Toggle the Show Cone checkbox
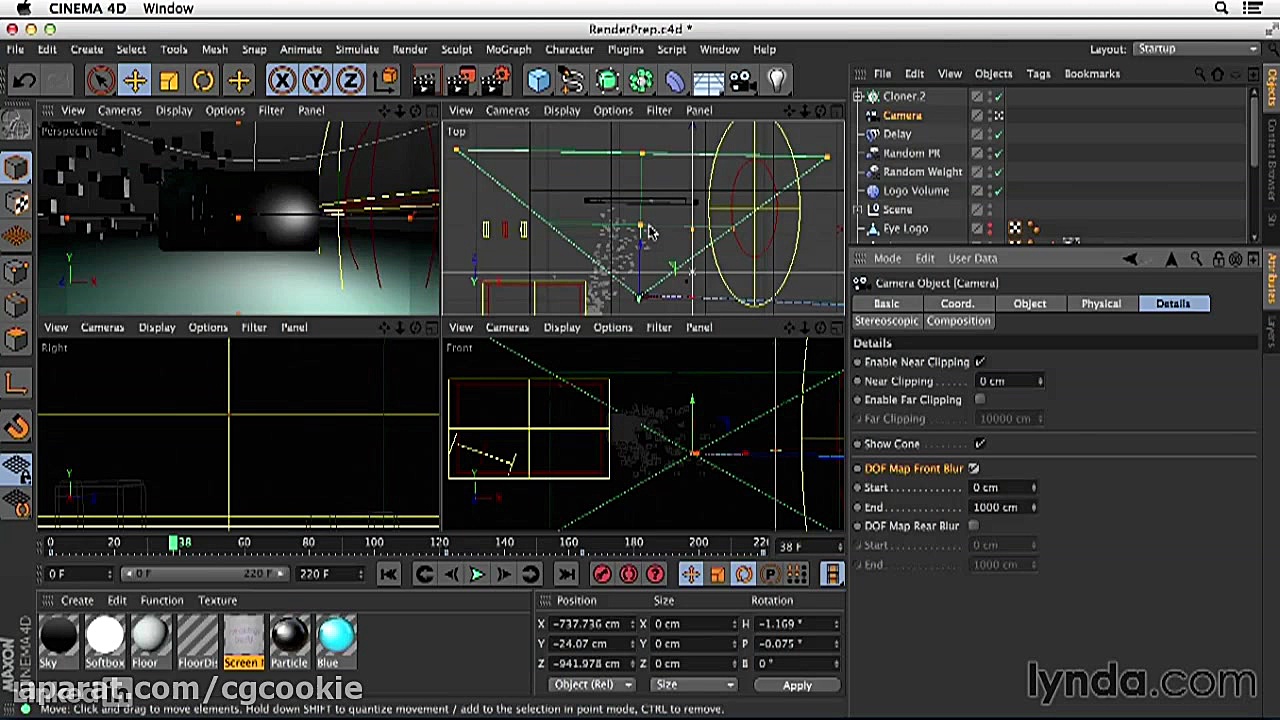This screenshot has width=1280, height=720. coord(979,443)
